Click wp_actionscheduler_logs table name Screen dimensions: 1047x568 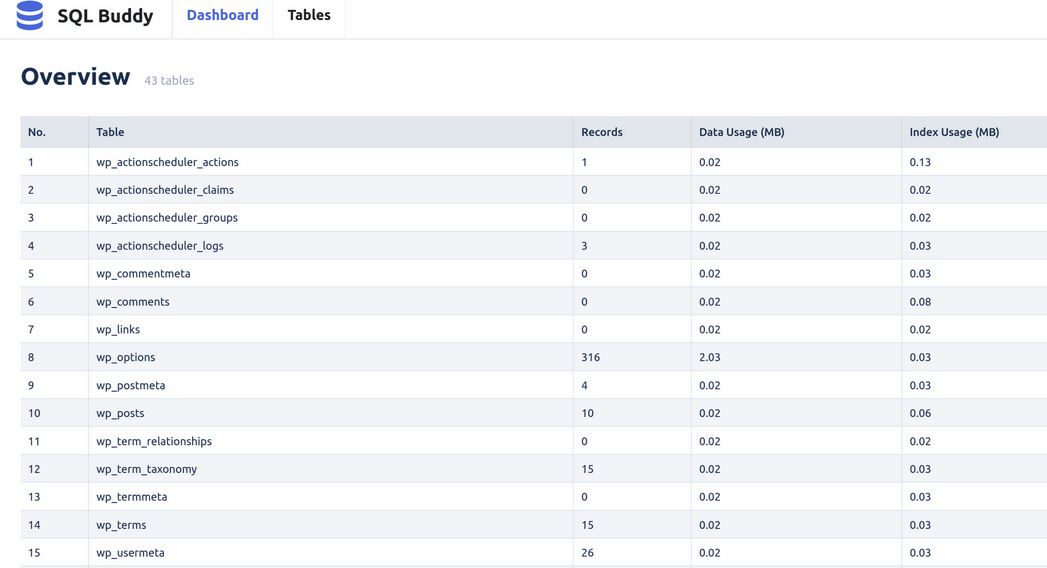160,246
